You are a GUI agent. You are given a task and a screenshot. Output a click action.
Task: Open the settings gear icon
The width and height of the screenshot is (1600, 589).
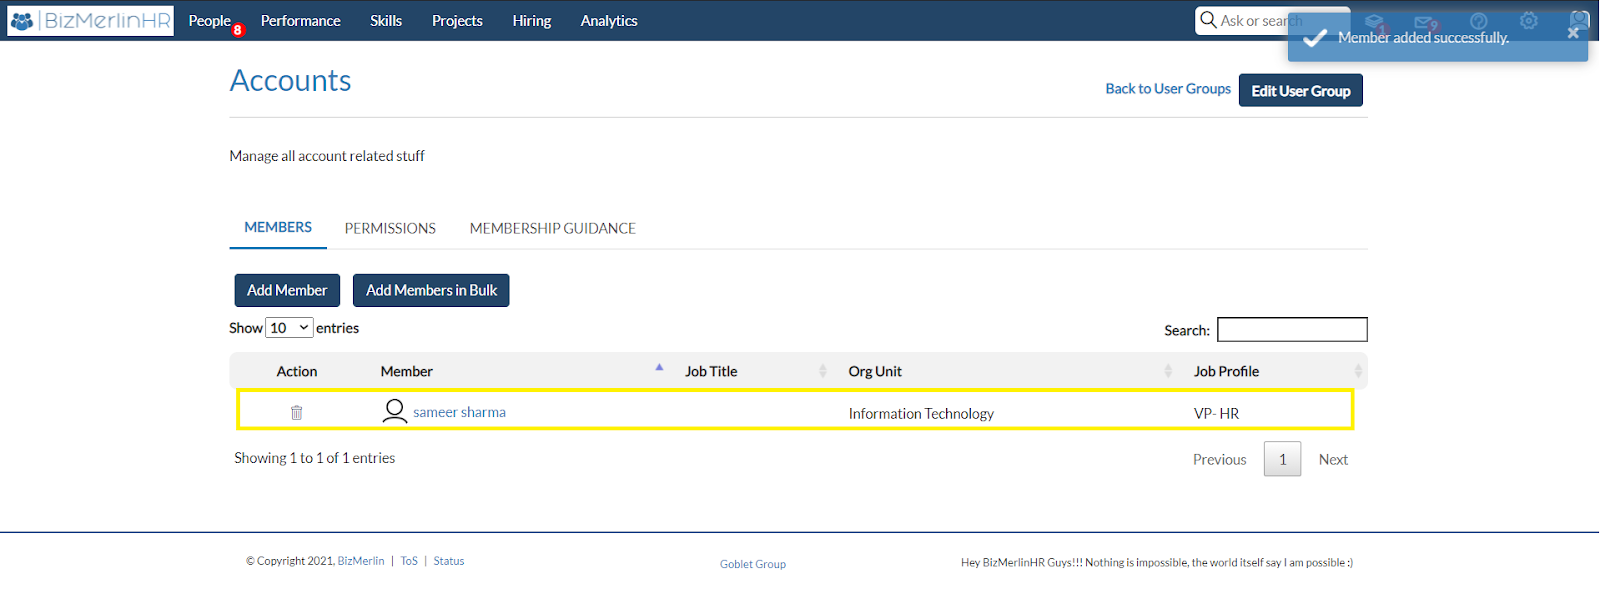1529,21
